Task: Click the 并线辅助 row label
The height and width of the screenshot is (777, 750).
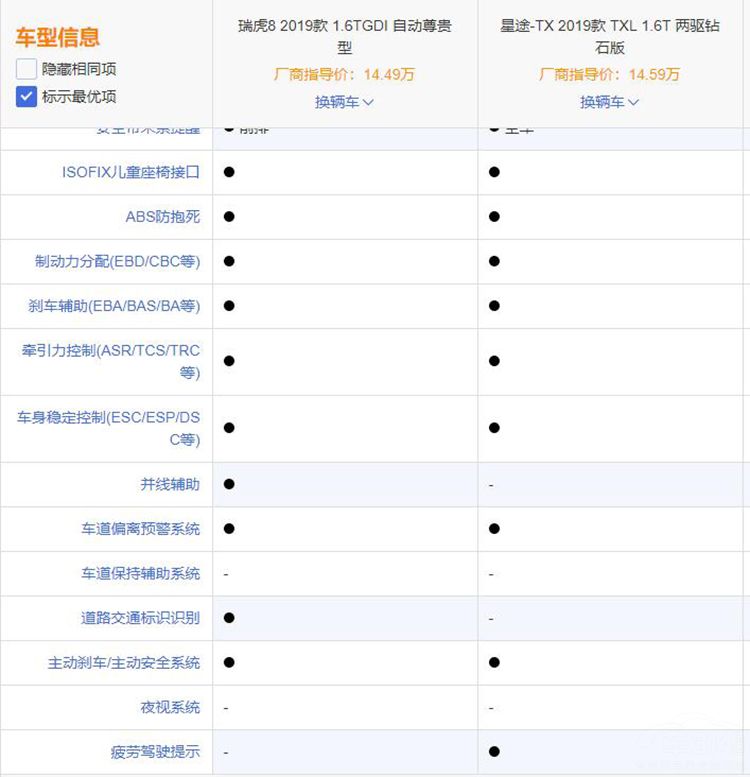Action: 169,484
